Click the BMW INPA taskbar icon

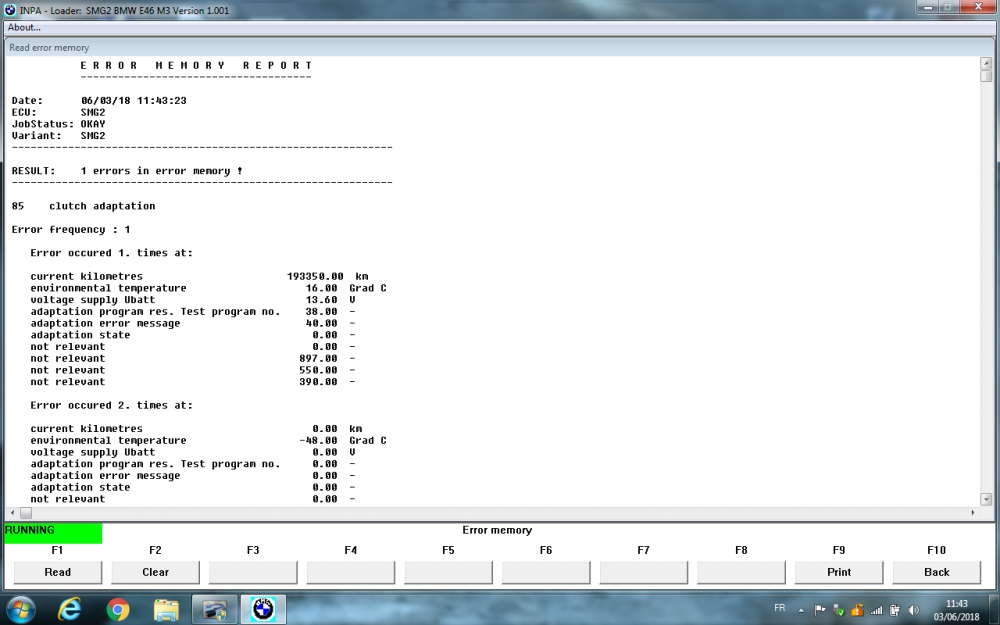(263, 610)
